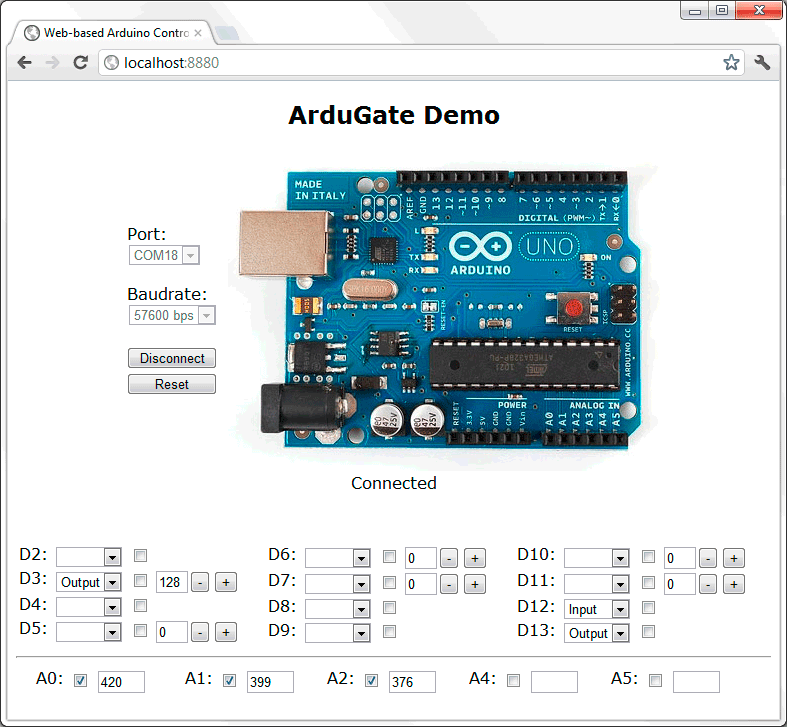787x727 pixels.
Task: Toggle the D2 checkbox
Action: (x=141, y=555)
